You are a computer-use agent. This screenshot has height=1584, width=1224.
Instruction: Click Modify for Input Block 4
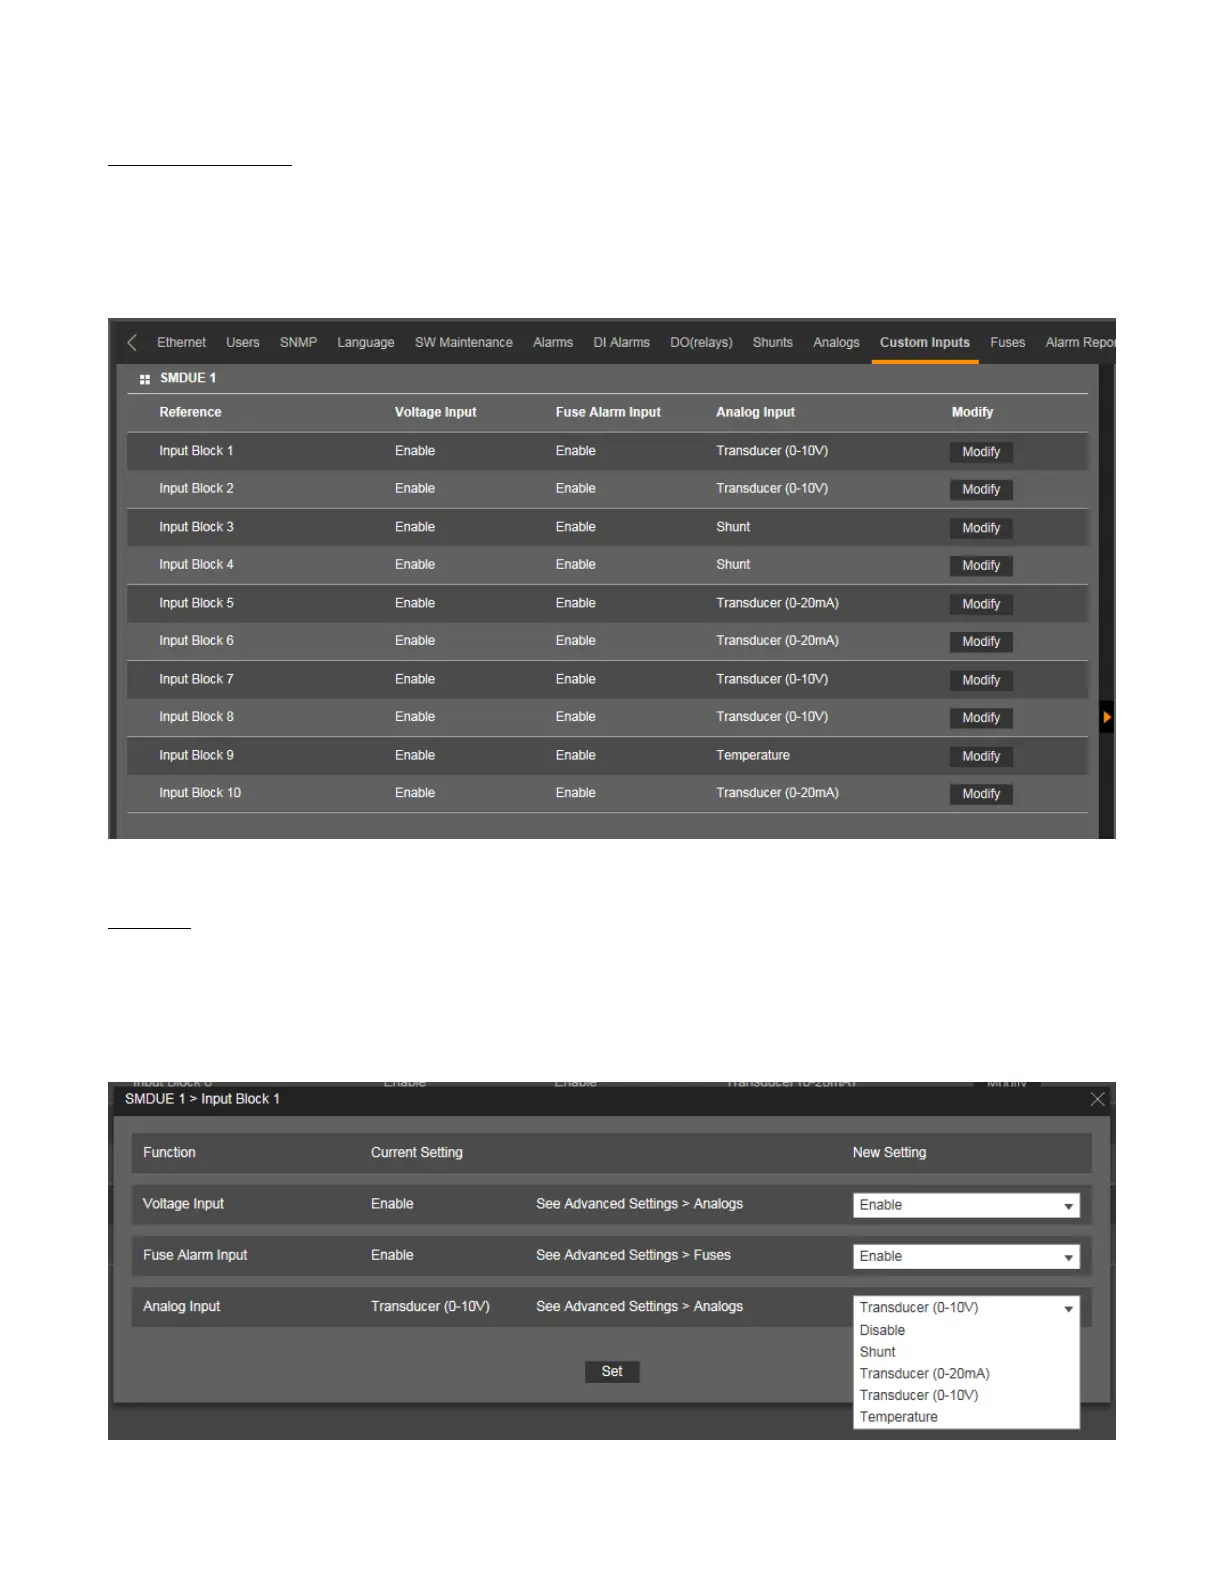(x=981, y=566)
